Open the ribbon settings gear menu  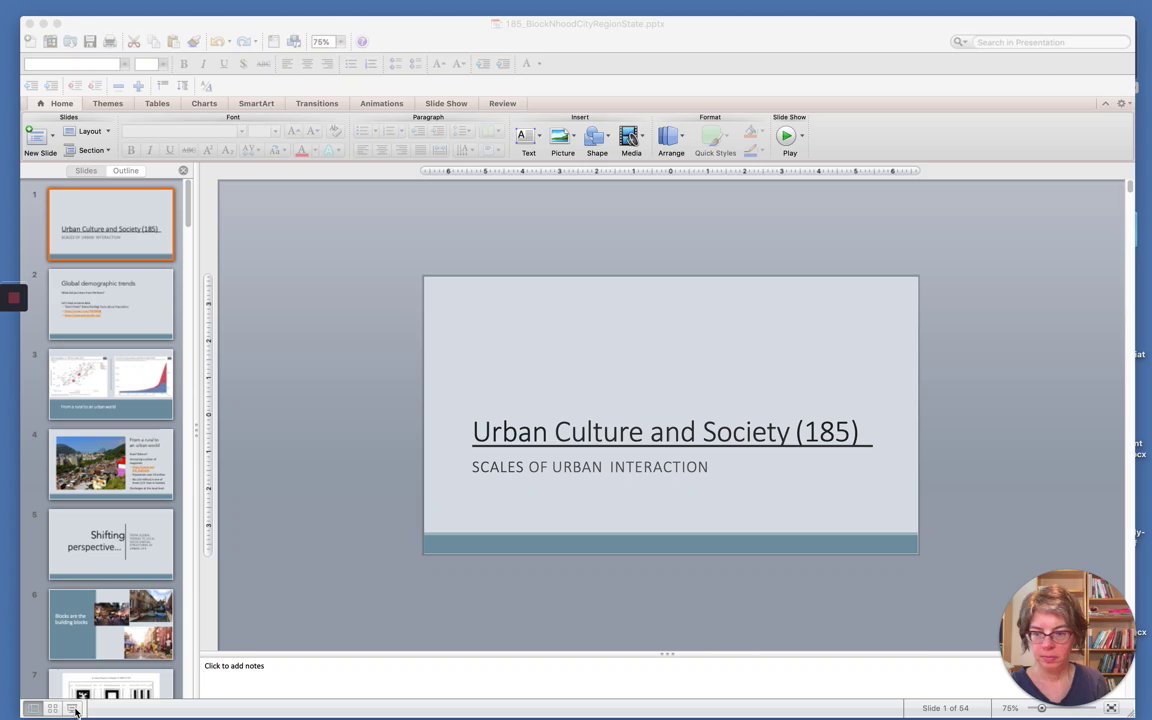click(x=1122, y=104)
